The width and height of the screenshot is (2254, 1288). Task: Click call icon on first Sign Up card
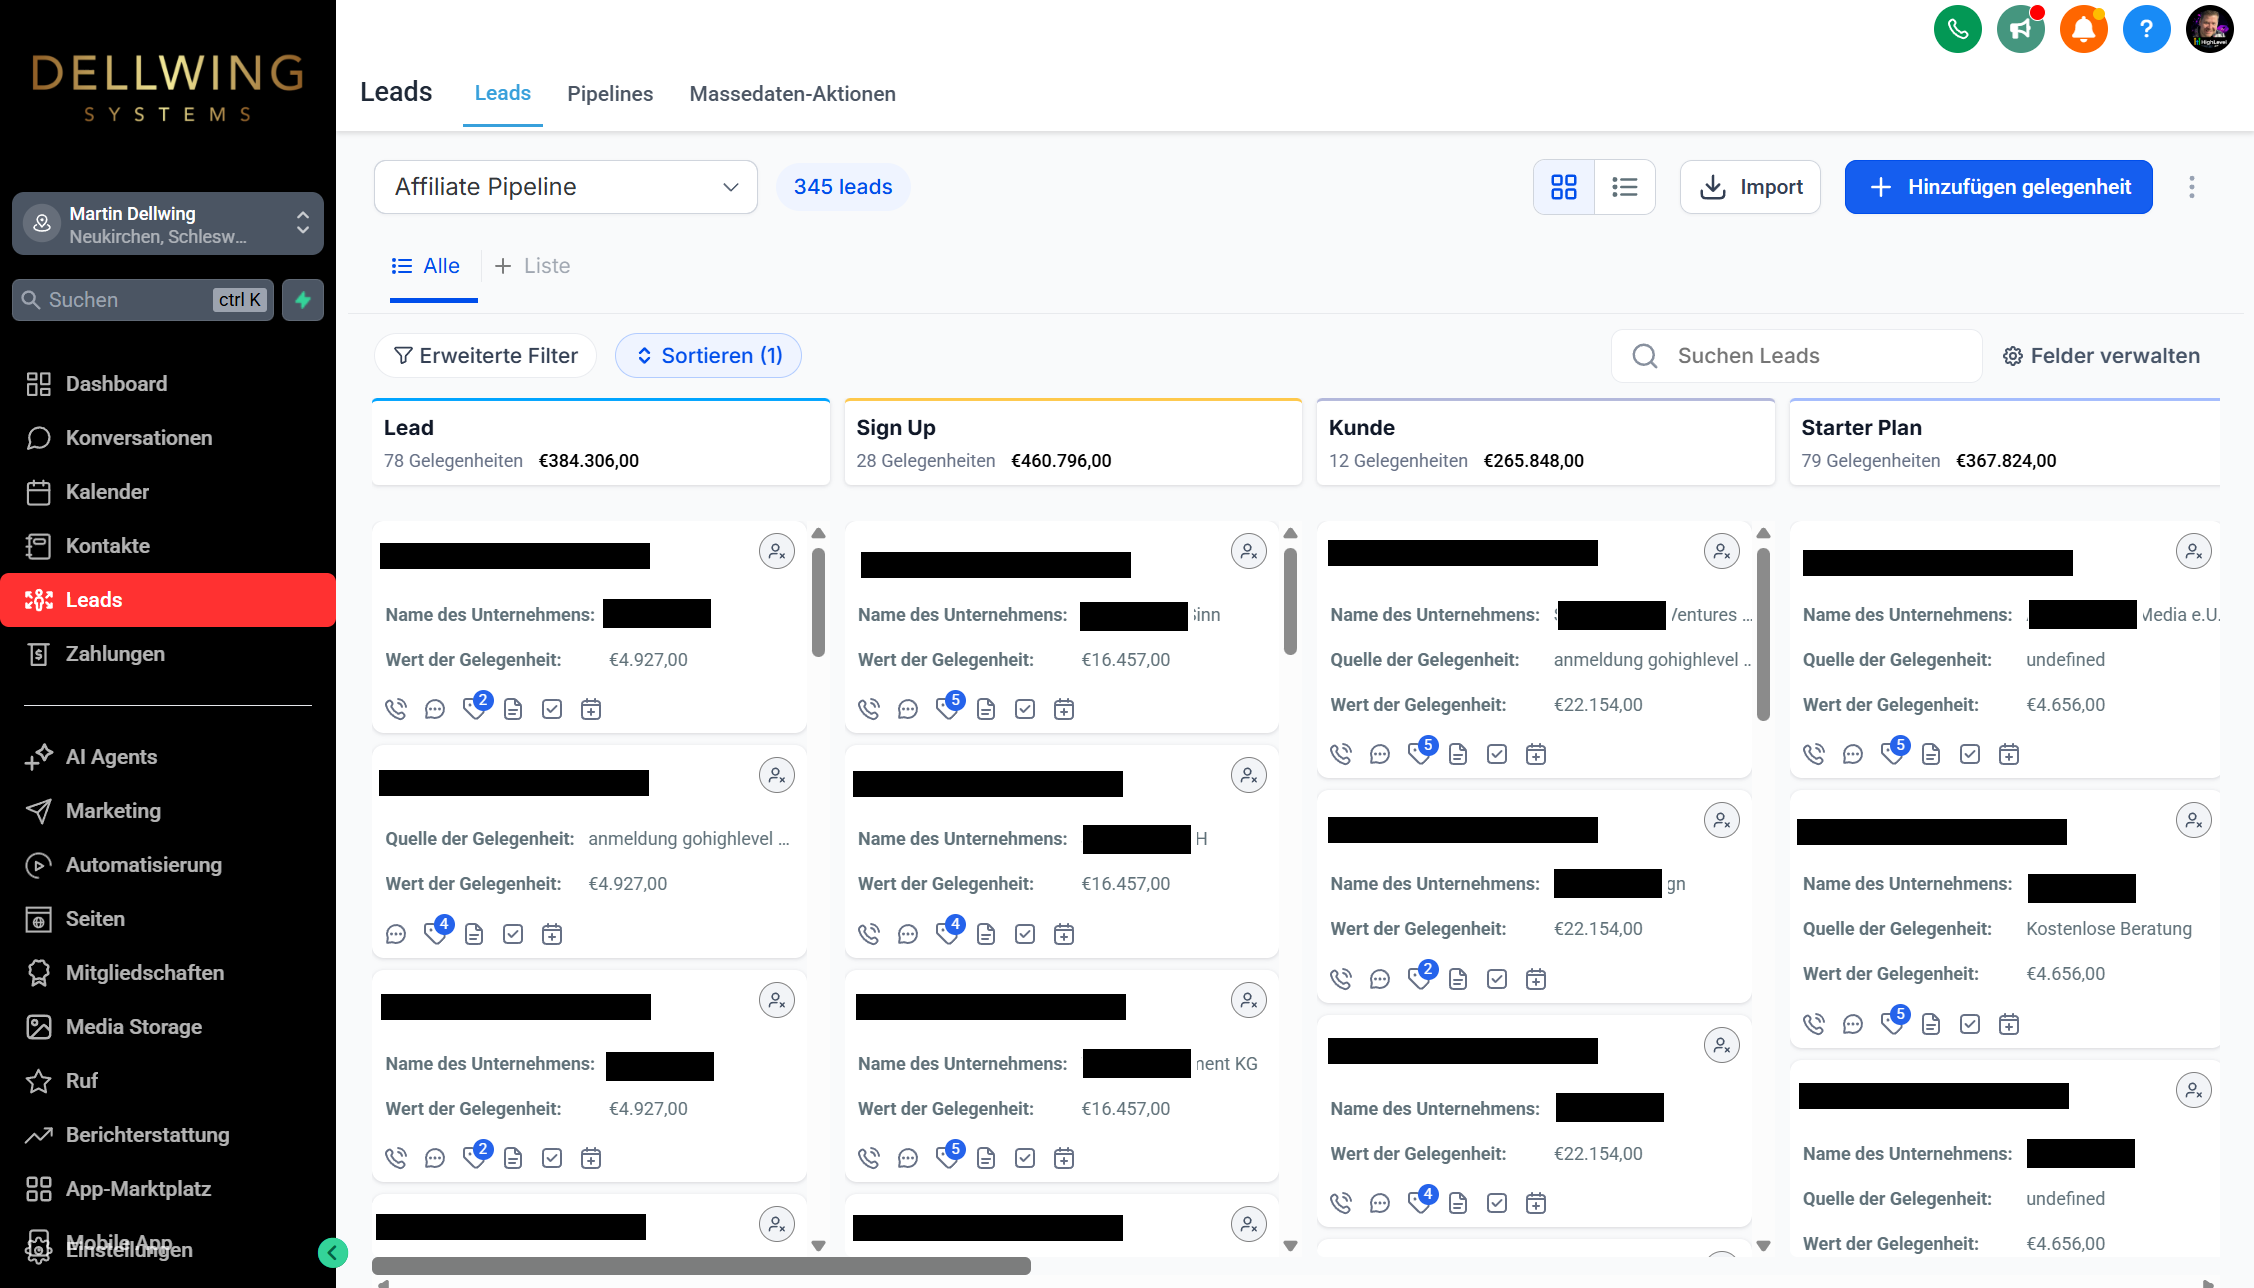tap(869, 709)
